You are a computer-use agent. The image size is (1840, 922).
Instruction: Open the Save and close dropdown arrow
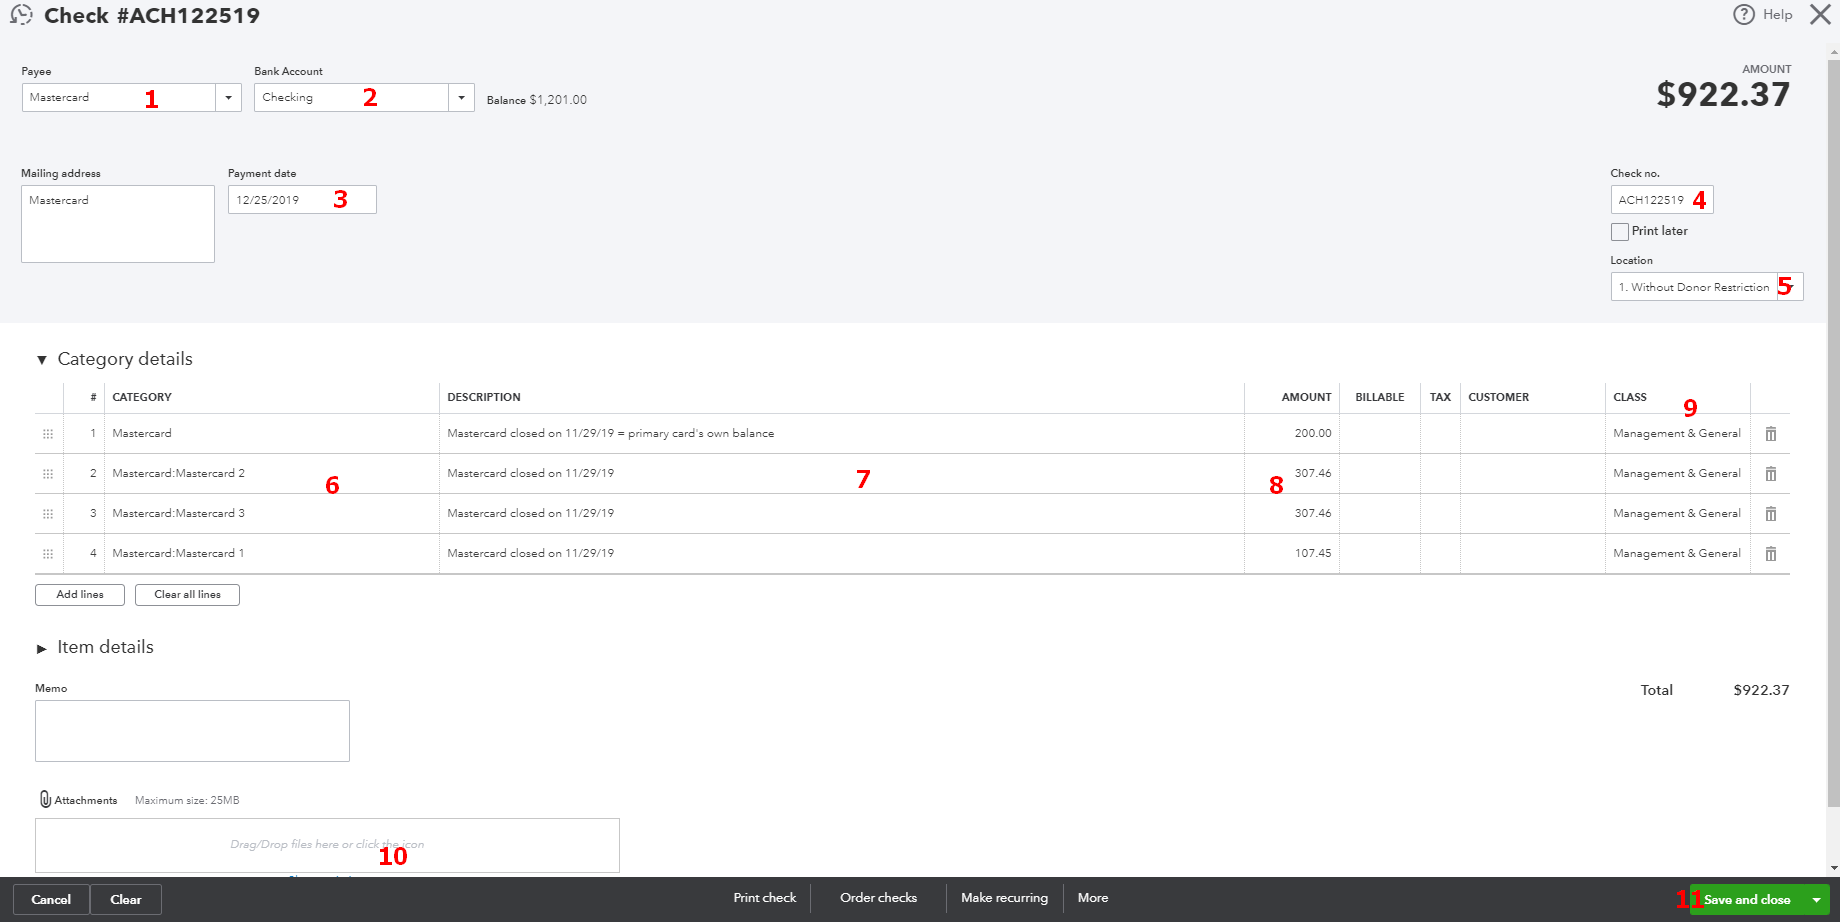(x=1816, y=900)
